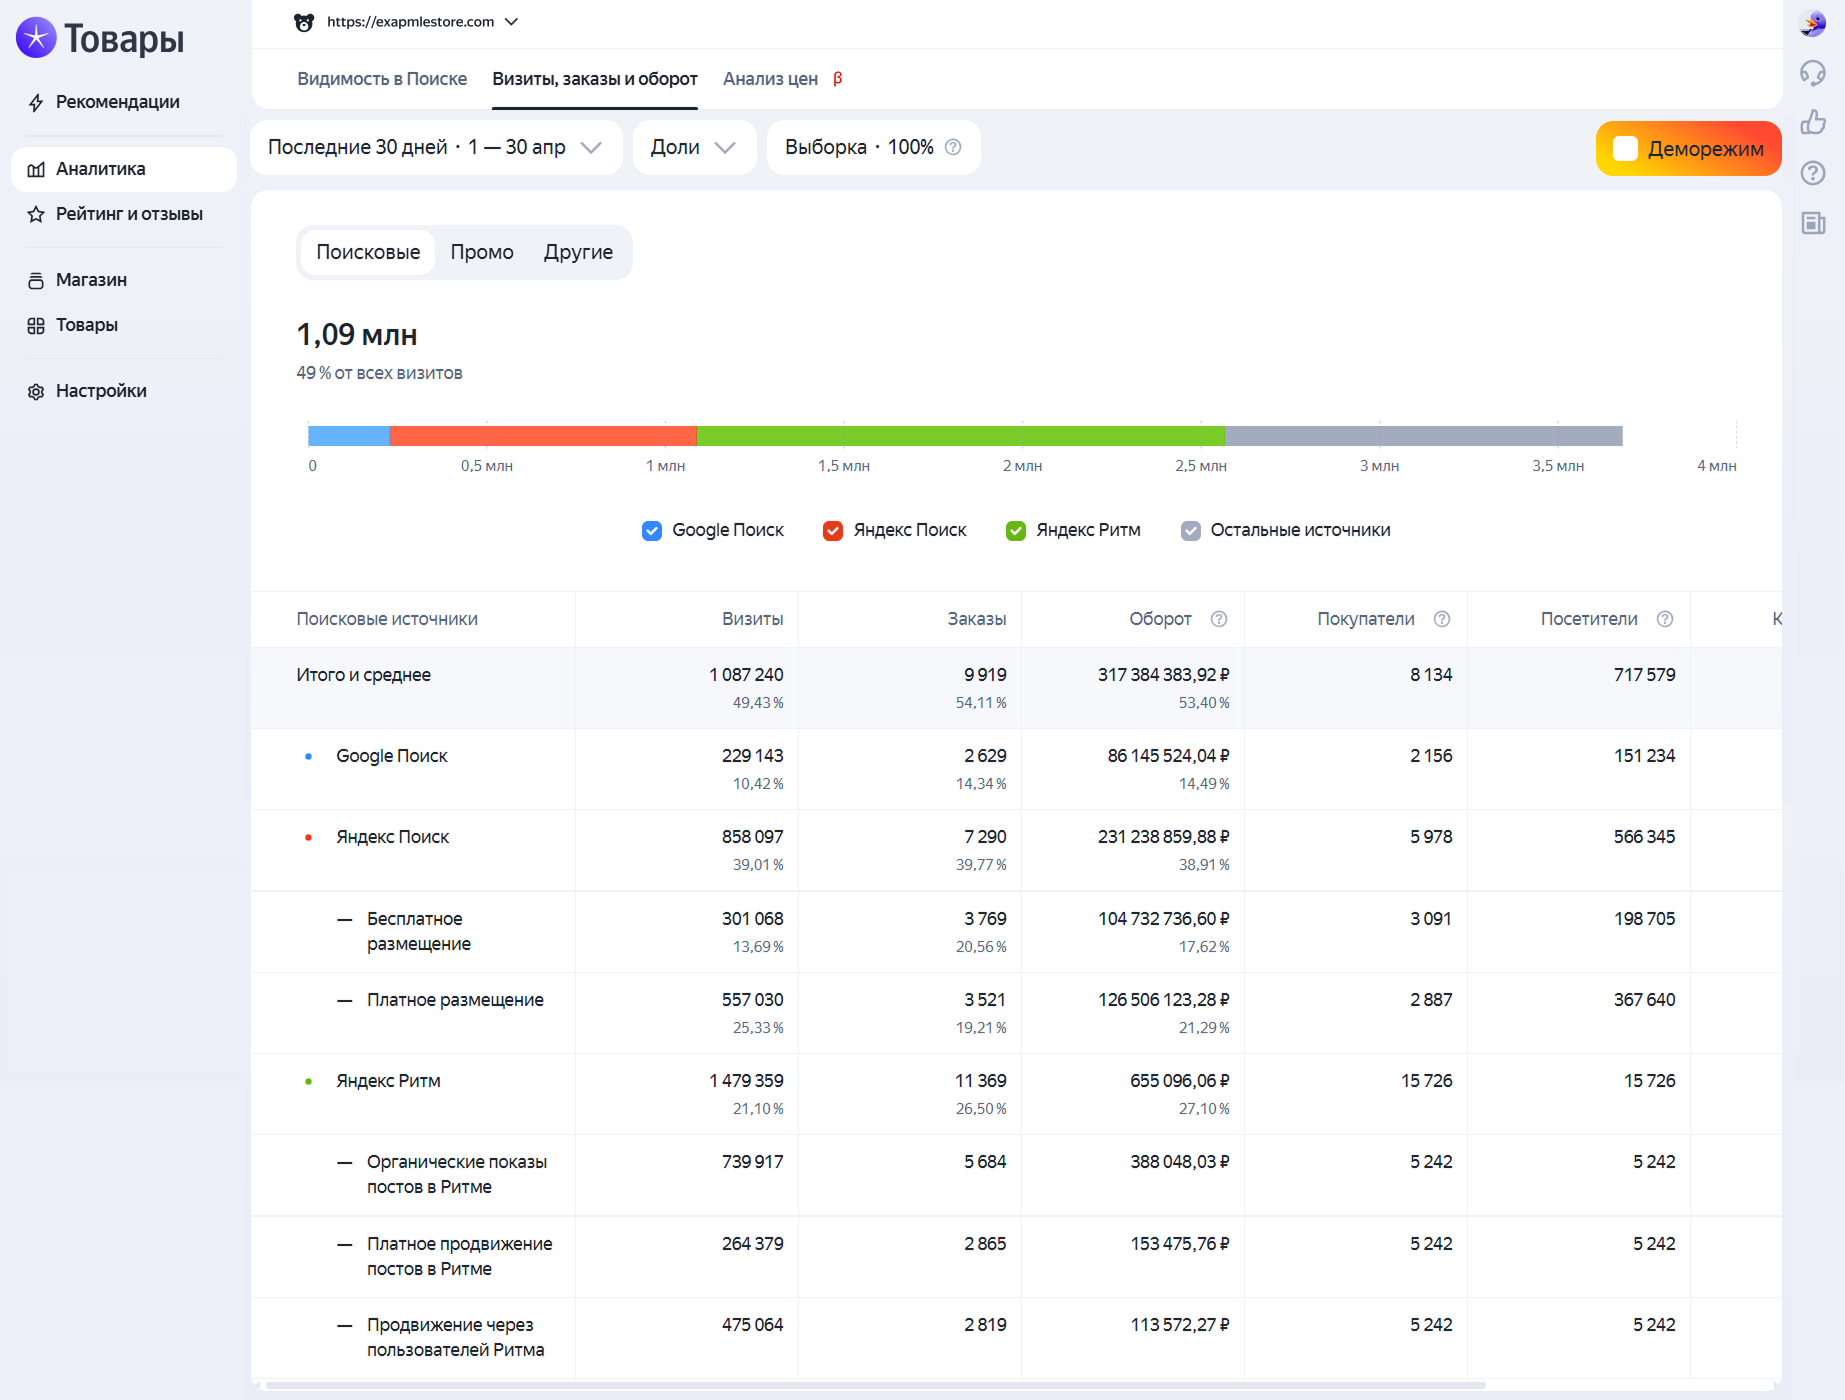Open the help question-mark icon in right rail

pos(1813,173)
